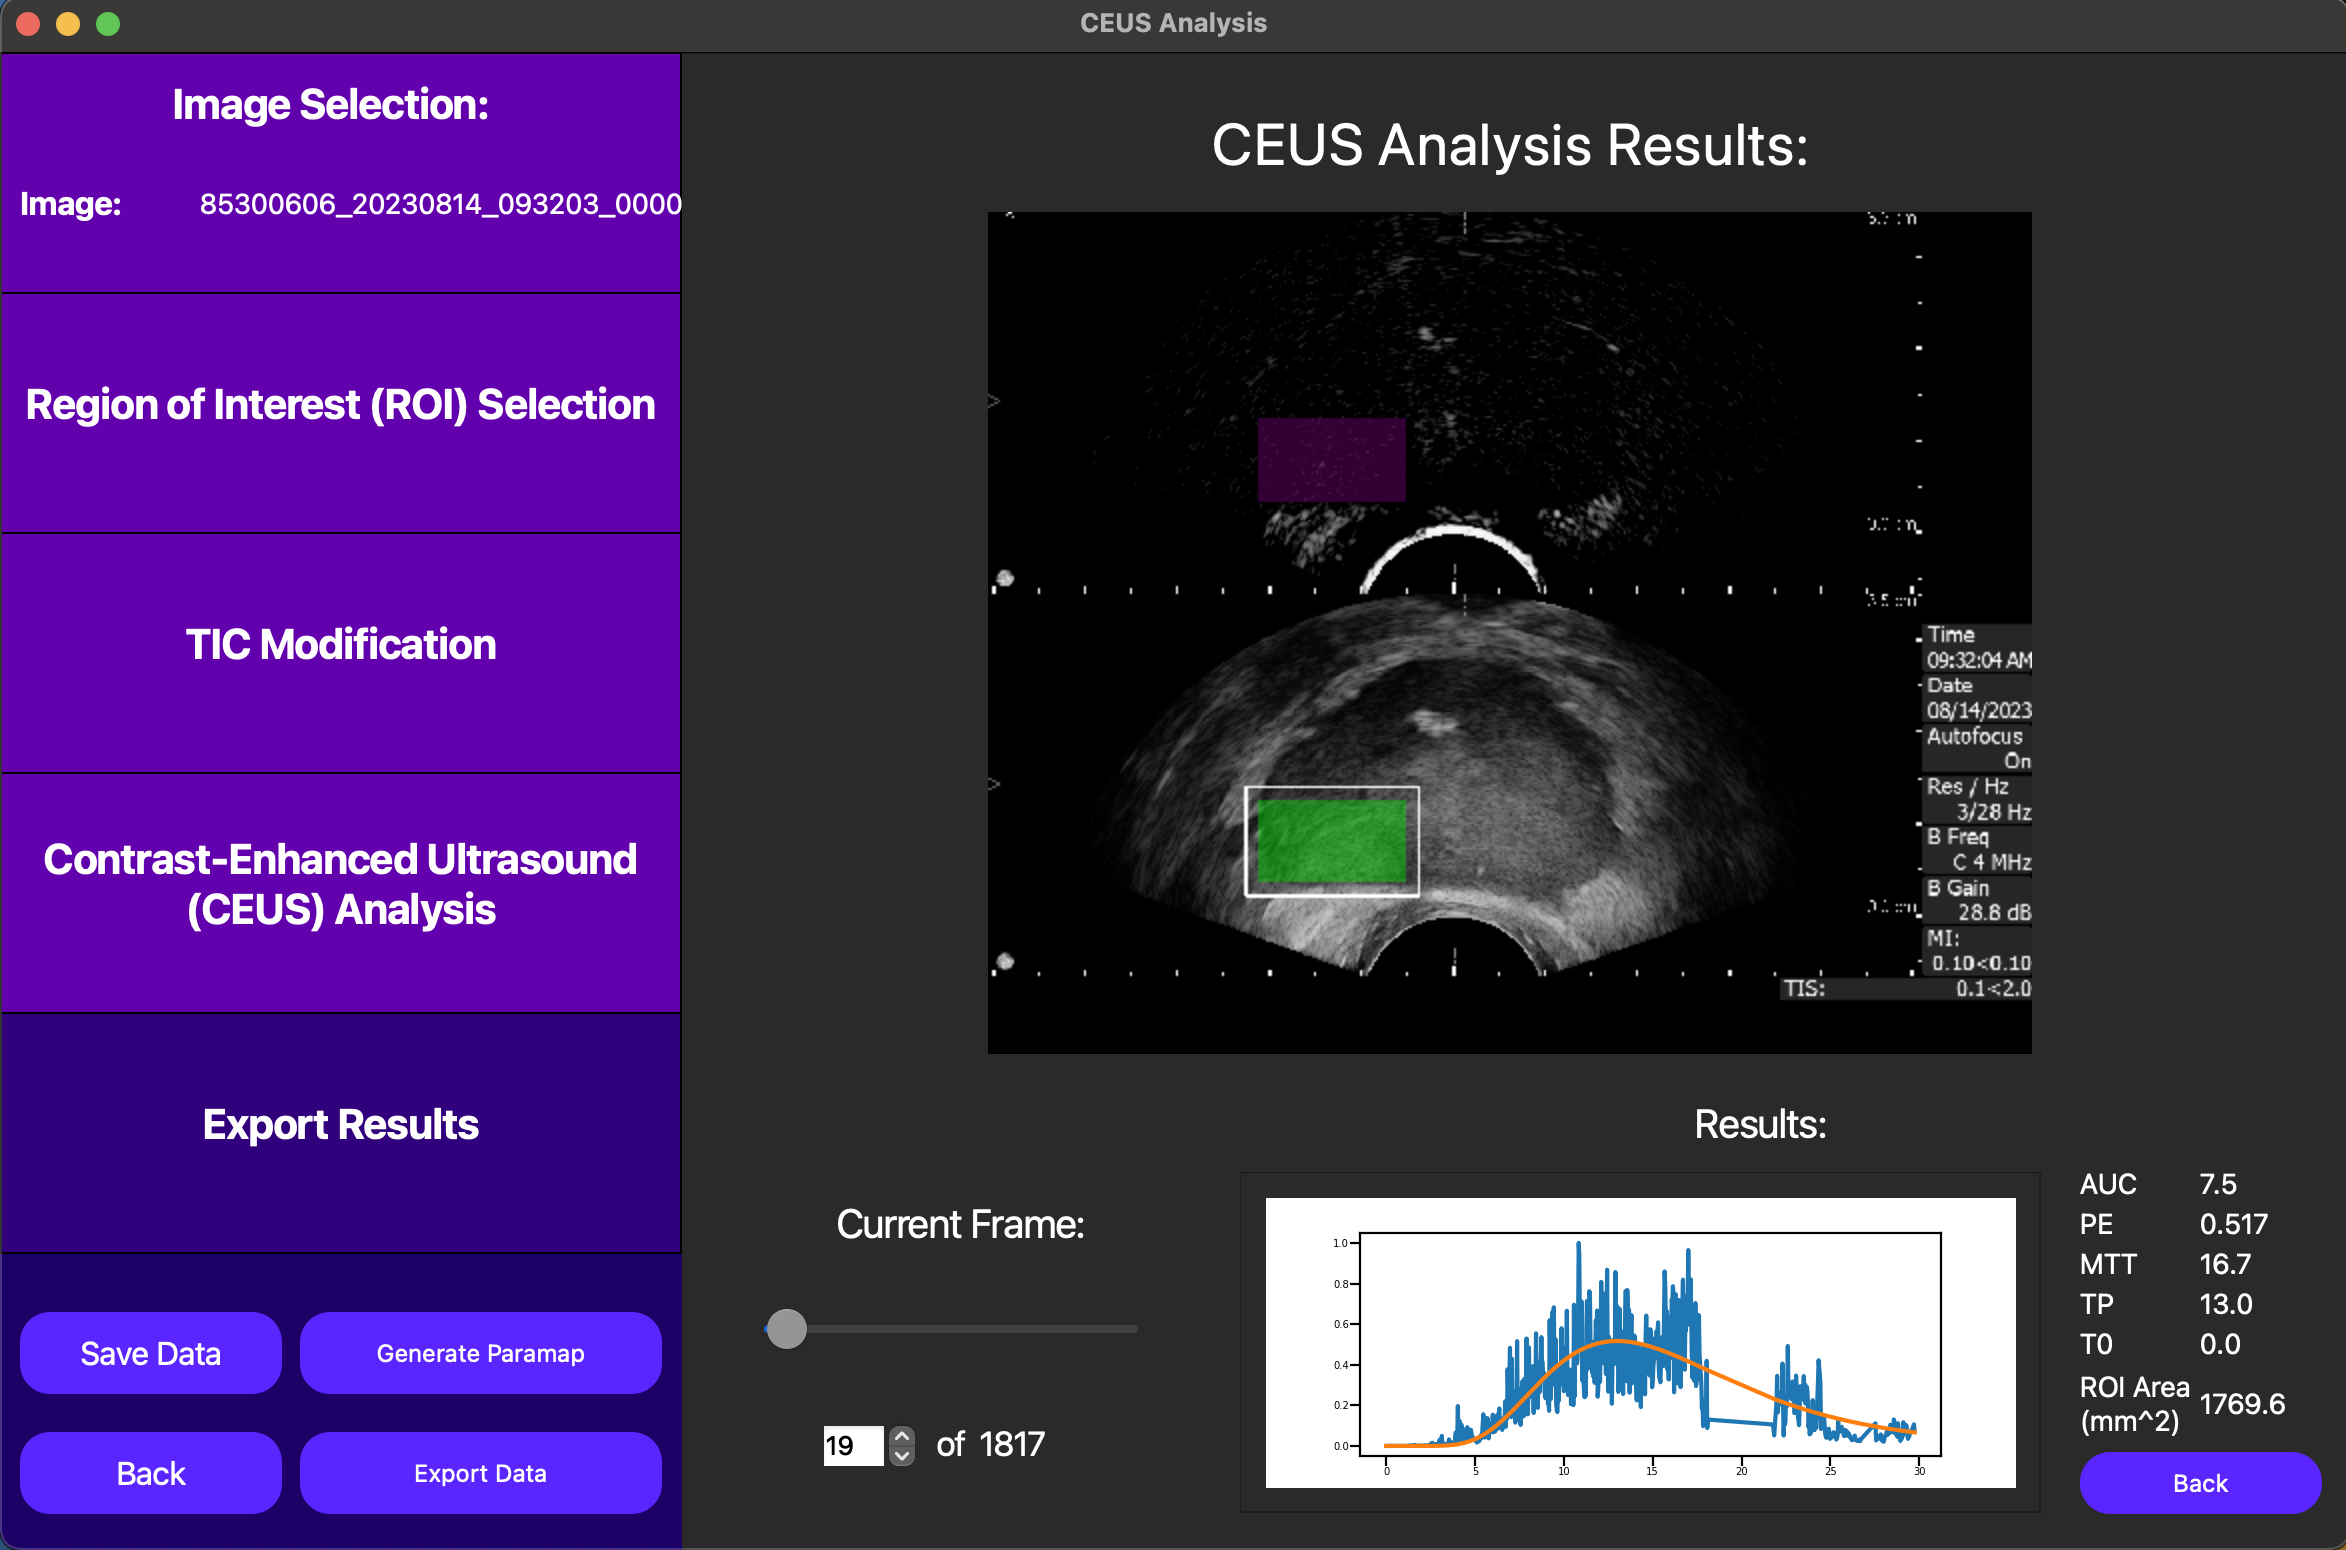Click the time-intensity curve plot

[1641, 1343]
